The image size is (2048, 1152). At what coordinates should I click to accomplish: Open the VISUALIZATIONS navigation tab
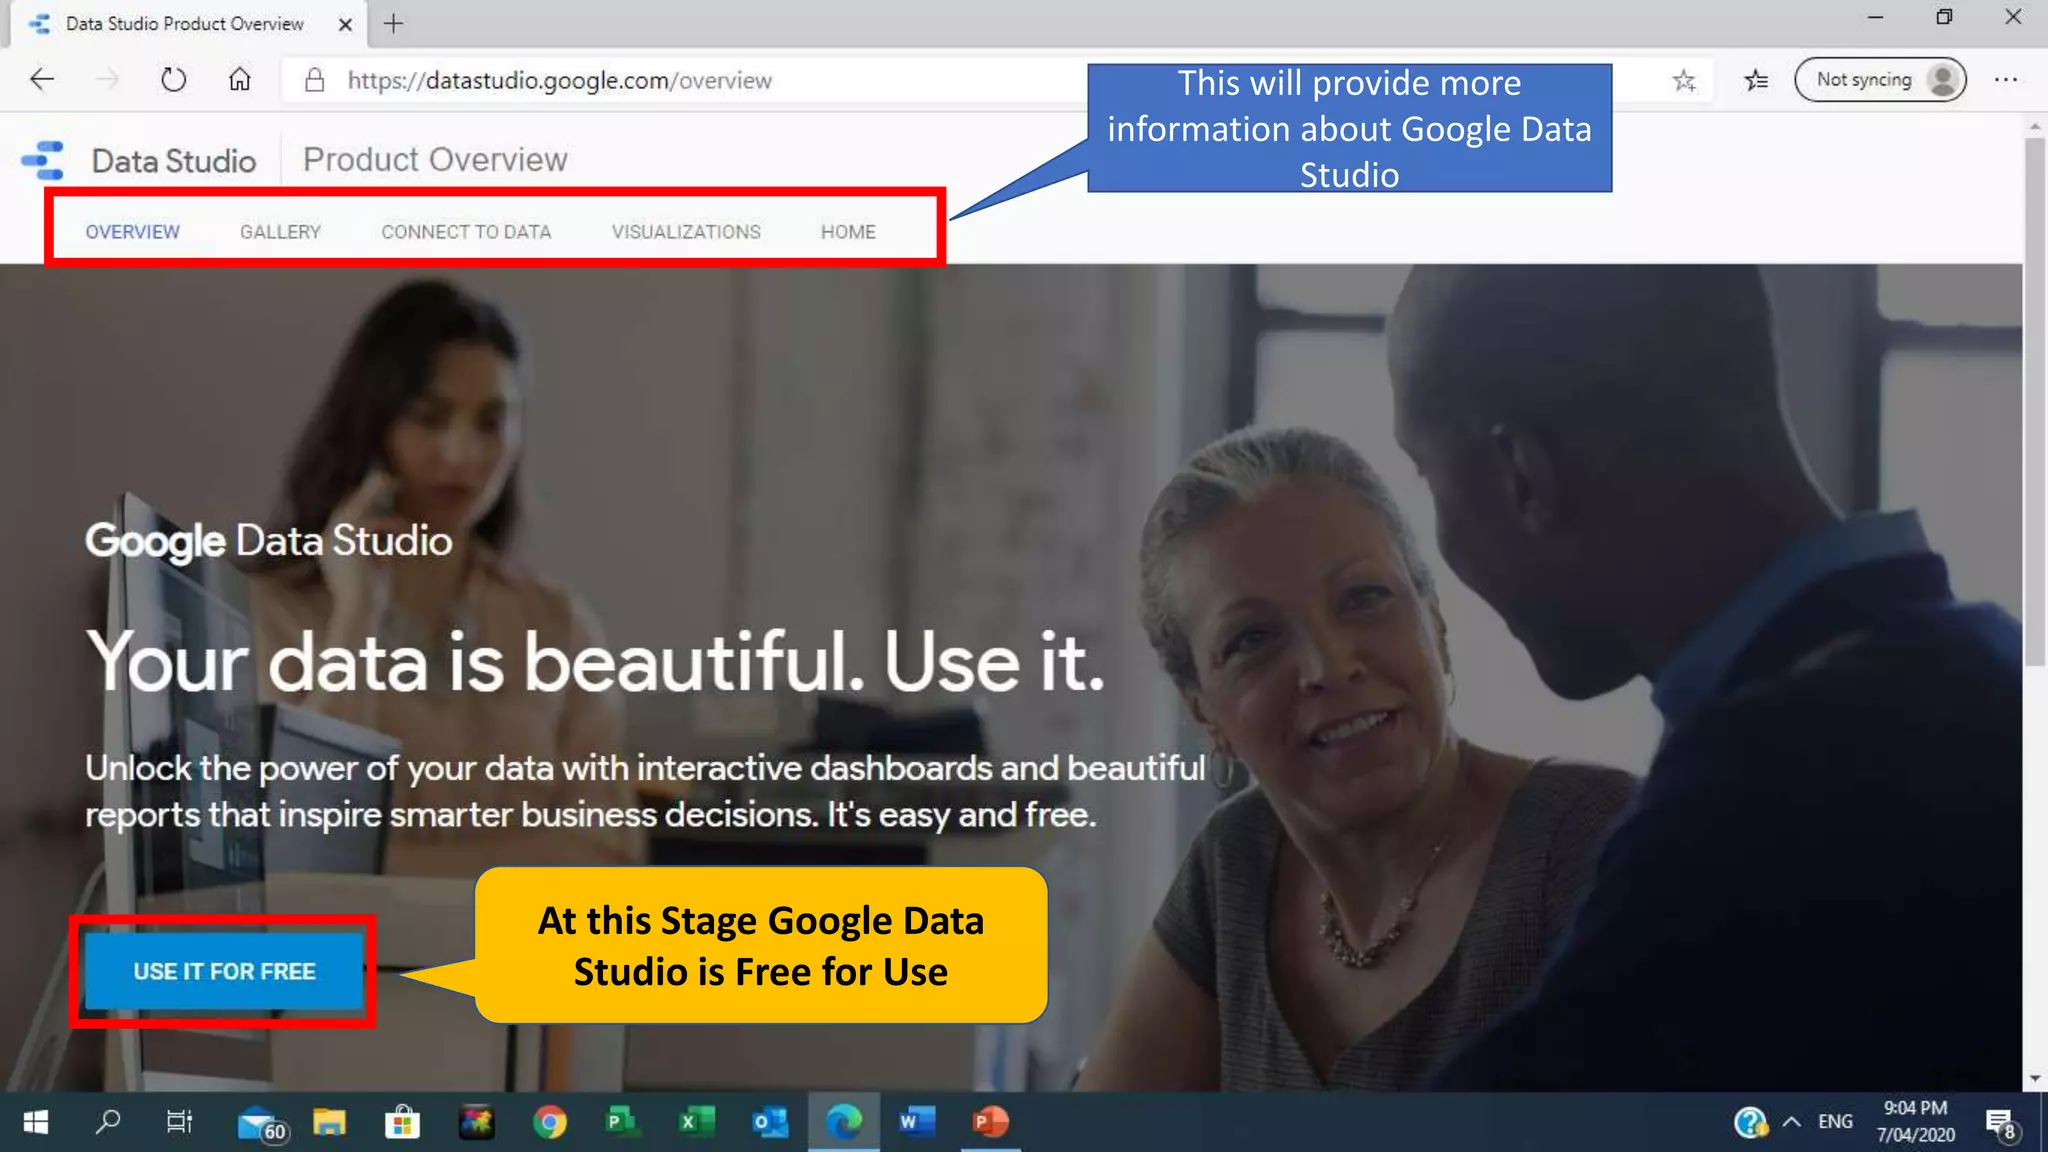686,232
